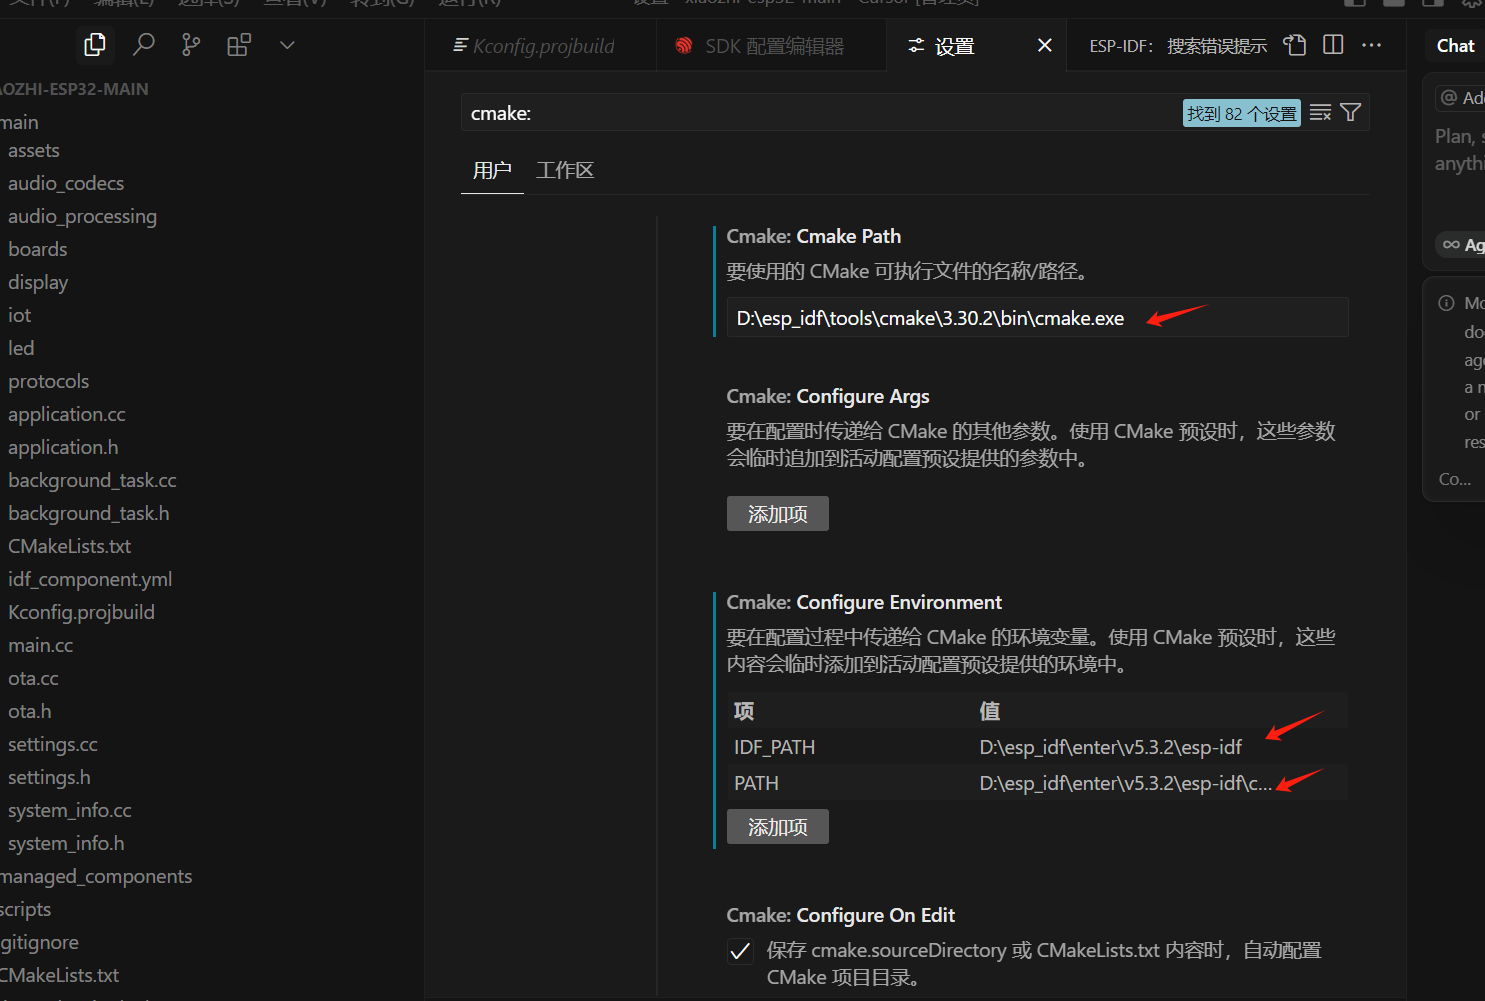Open the Extensions icon in sidebar
The width and height of the screenshot is (1485, 1001).
[239, 45]
